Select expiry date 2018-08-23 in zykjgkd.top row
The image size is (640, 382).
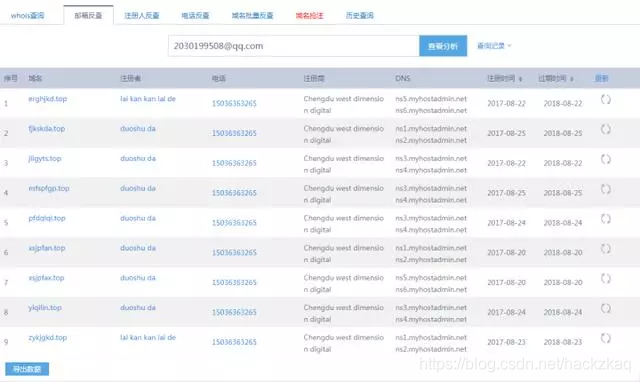click(x=563, y=342)
